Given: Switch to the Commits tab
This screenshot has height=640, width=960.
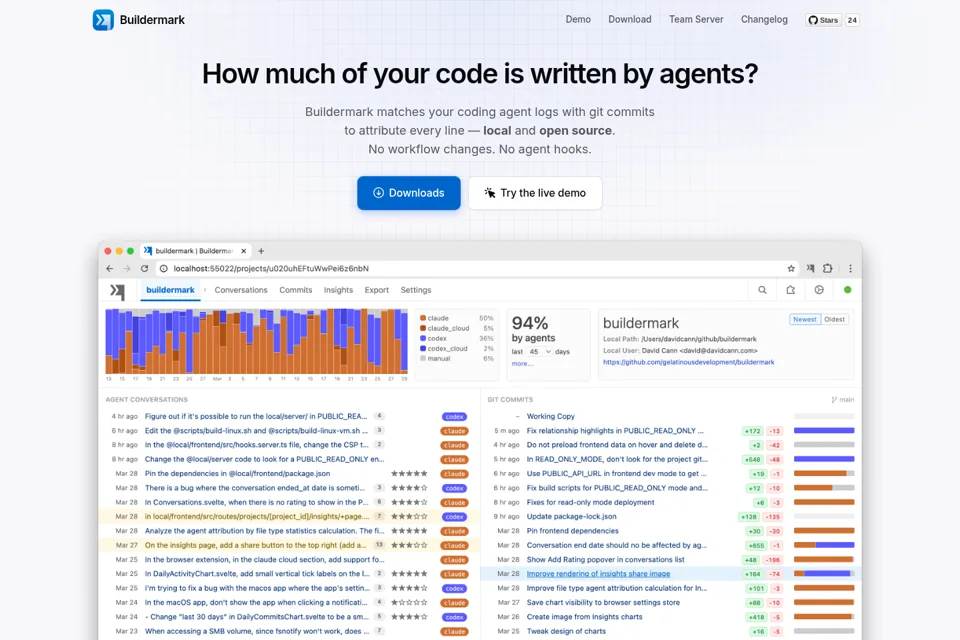Looking at the screenshot, I should (x=296, y=290).
